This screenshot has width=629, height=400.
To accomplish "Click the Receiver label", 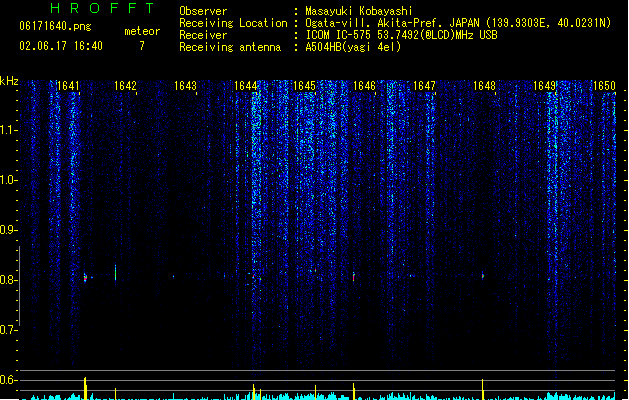I will point(203,35).
